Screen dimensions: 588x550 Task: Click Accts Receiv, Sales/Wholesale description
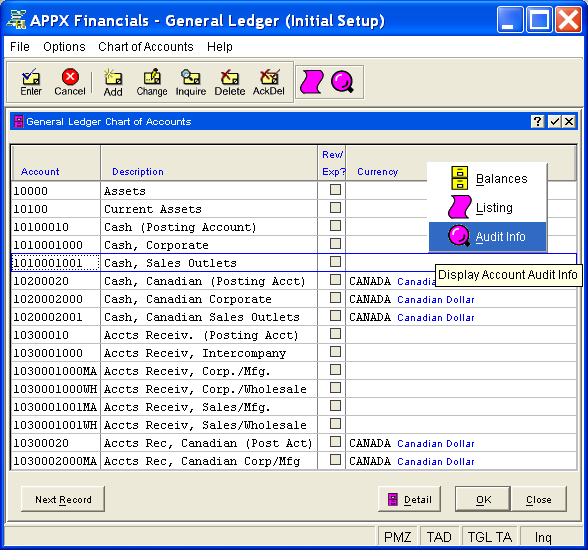[x=205, y=425]
